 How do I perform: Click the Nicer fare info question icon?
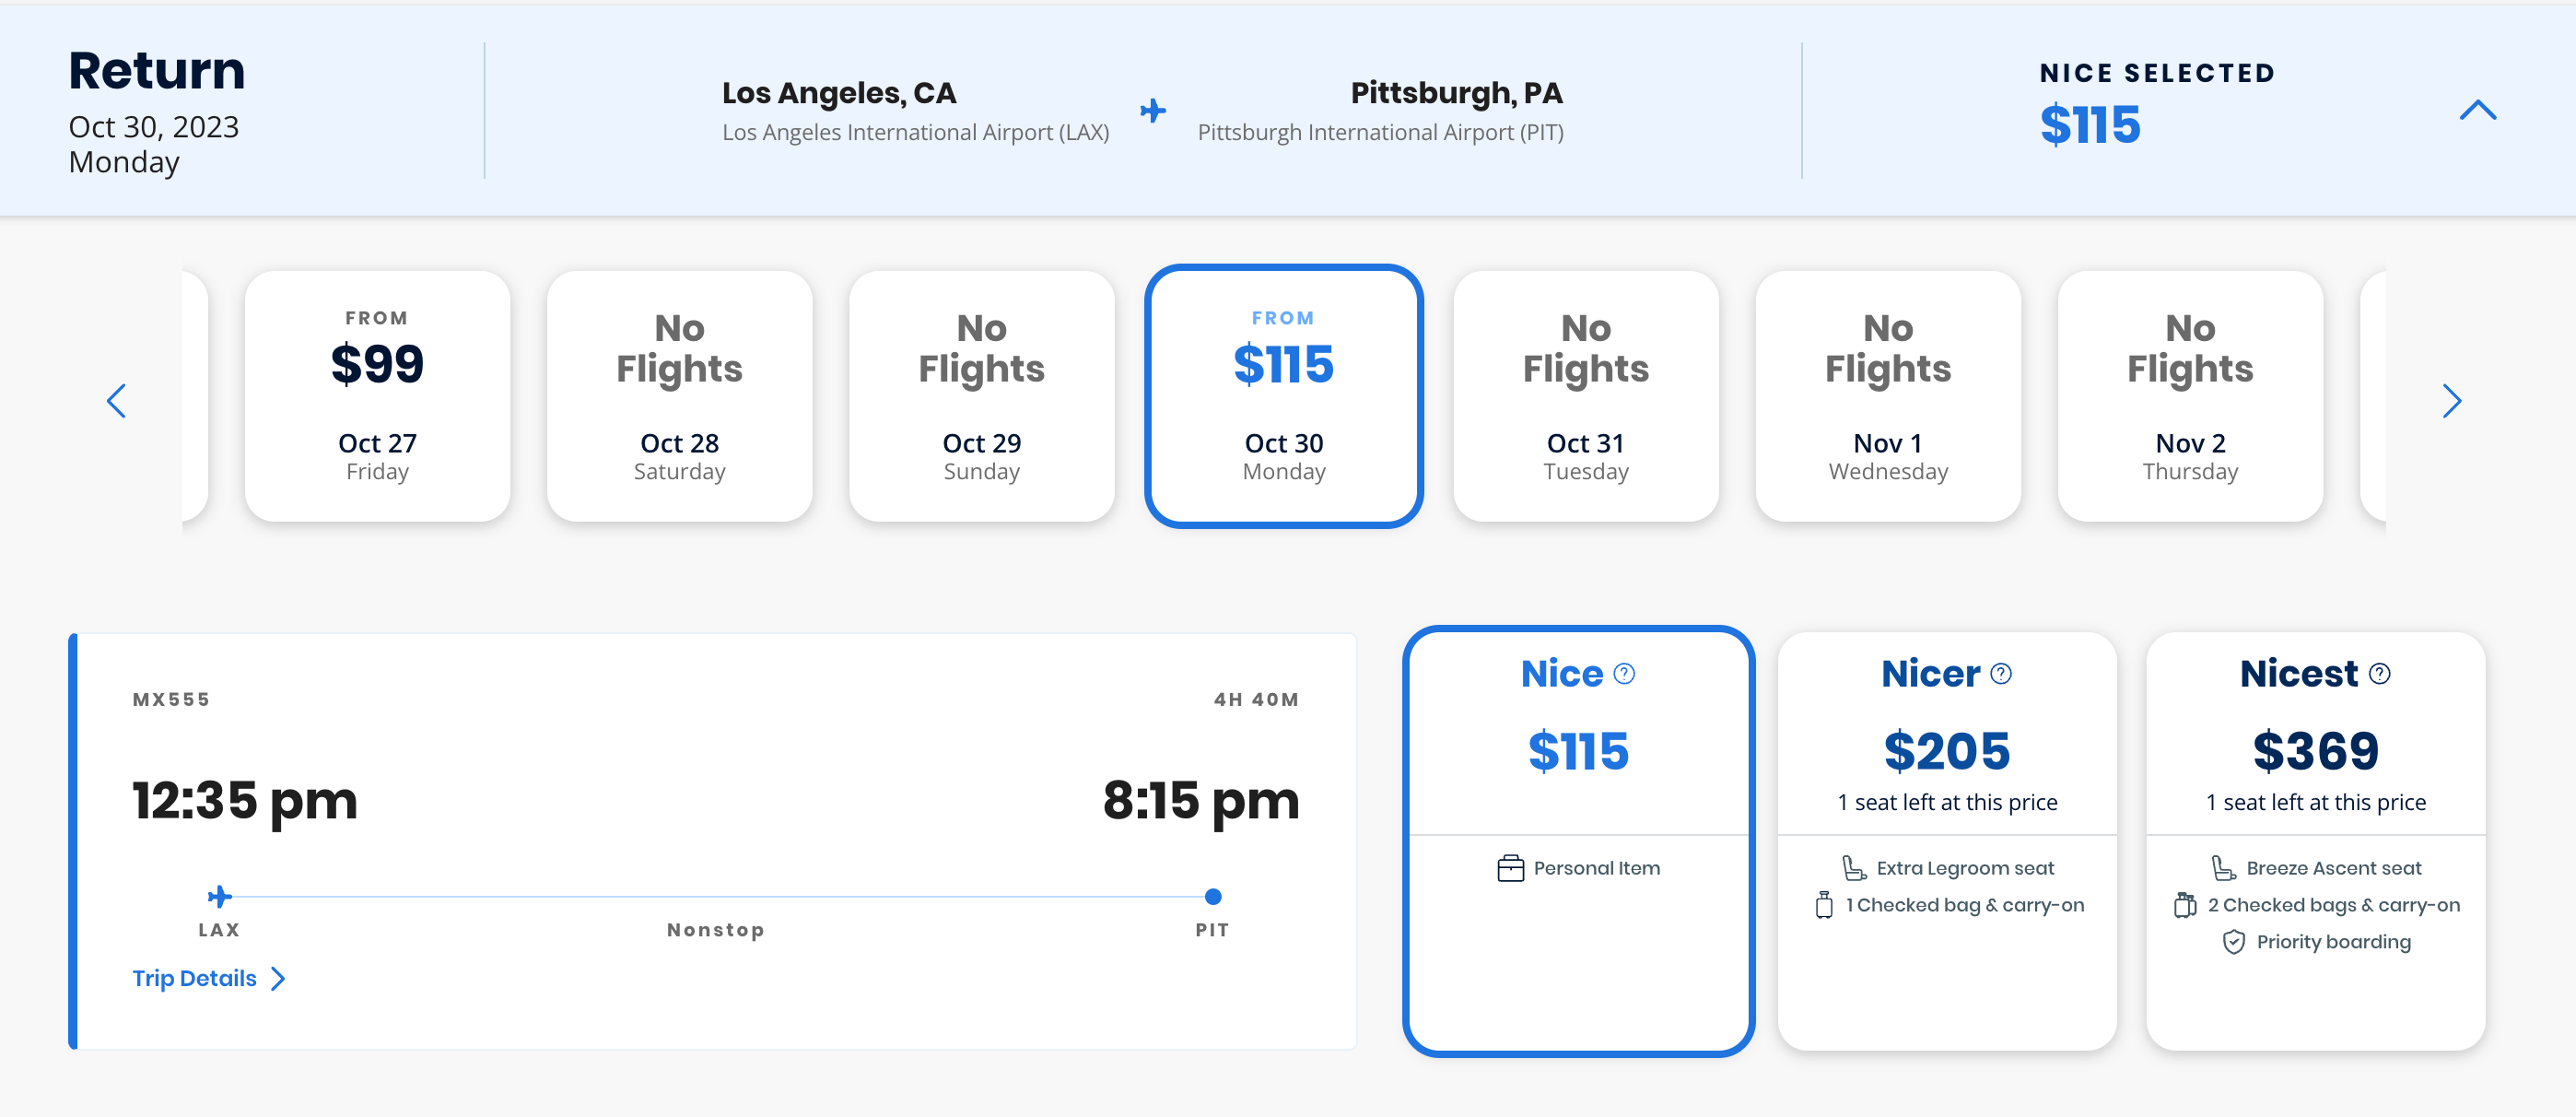pos(2000,674)
